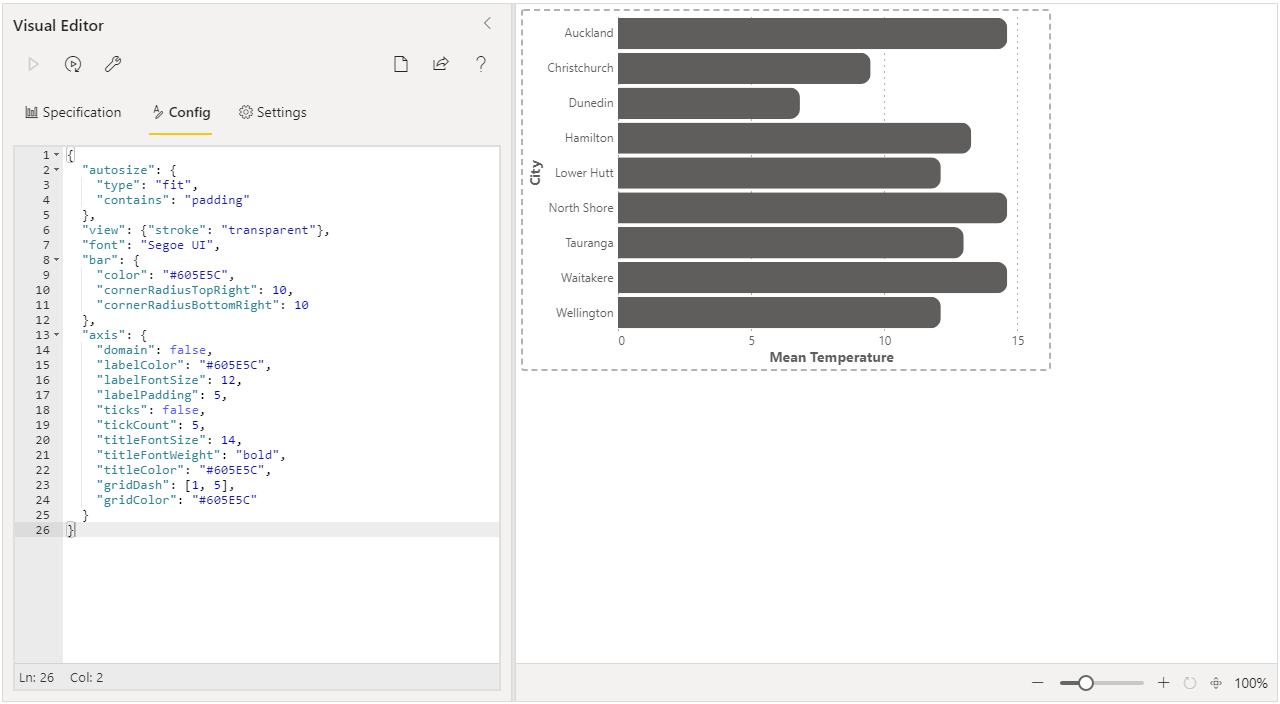
Task: Click the "Mean Temperature" axis title
Action: [x=832, y=357]
